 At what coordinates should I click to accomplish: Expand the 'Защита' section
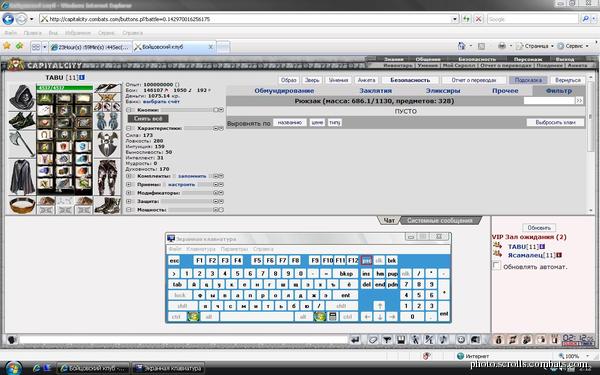click(x=129, y=201)
